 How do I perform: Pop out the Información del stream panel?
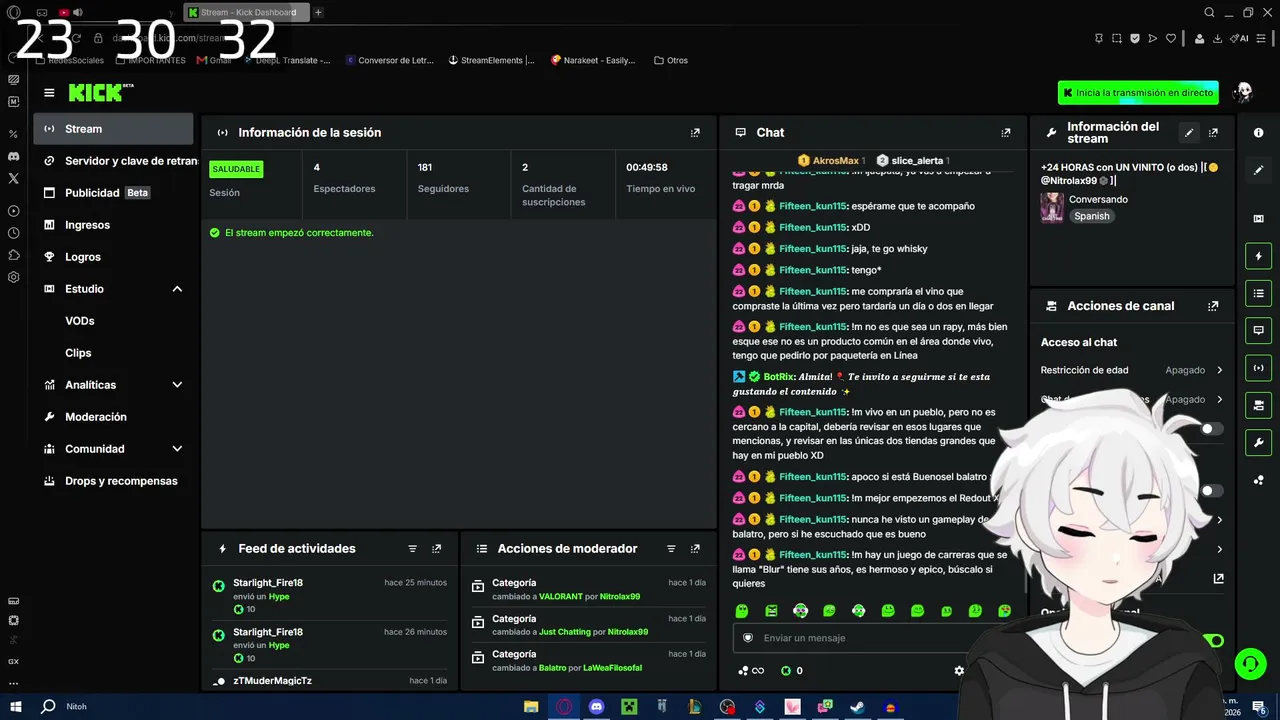(1213, 132)
